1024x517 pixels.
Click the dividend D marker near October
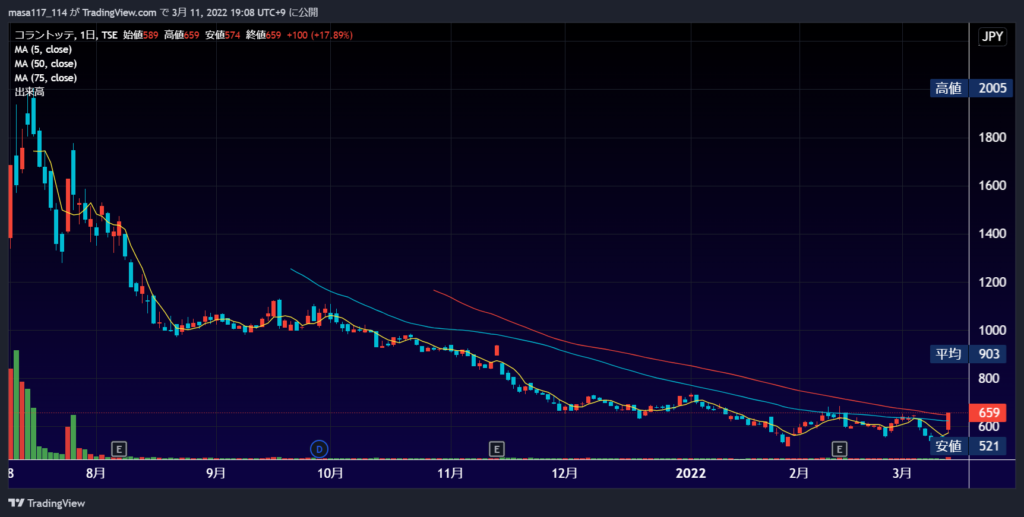point(319,449)
